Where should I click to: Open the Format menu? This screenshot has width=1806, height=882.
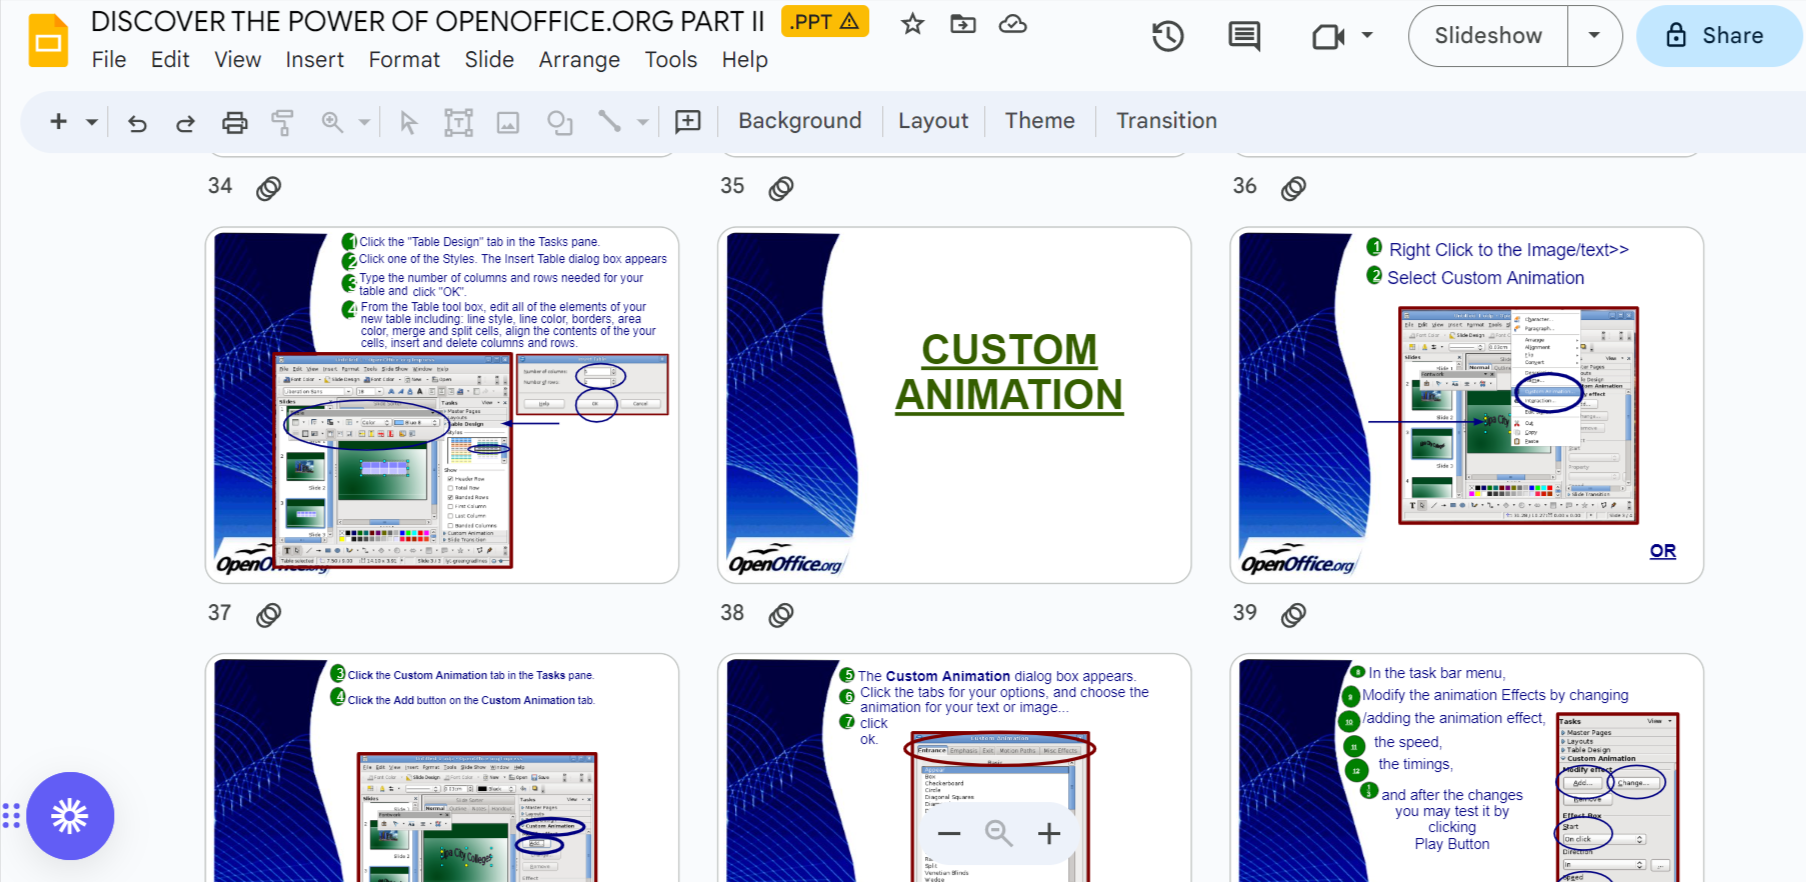404,60
